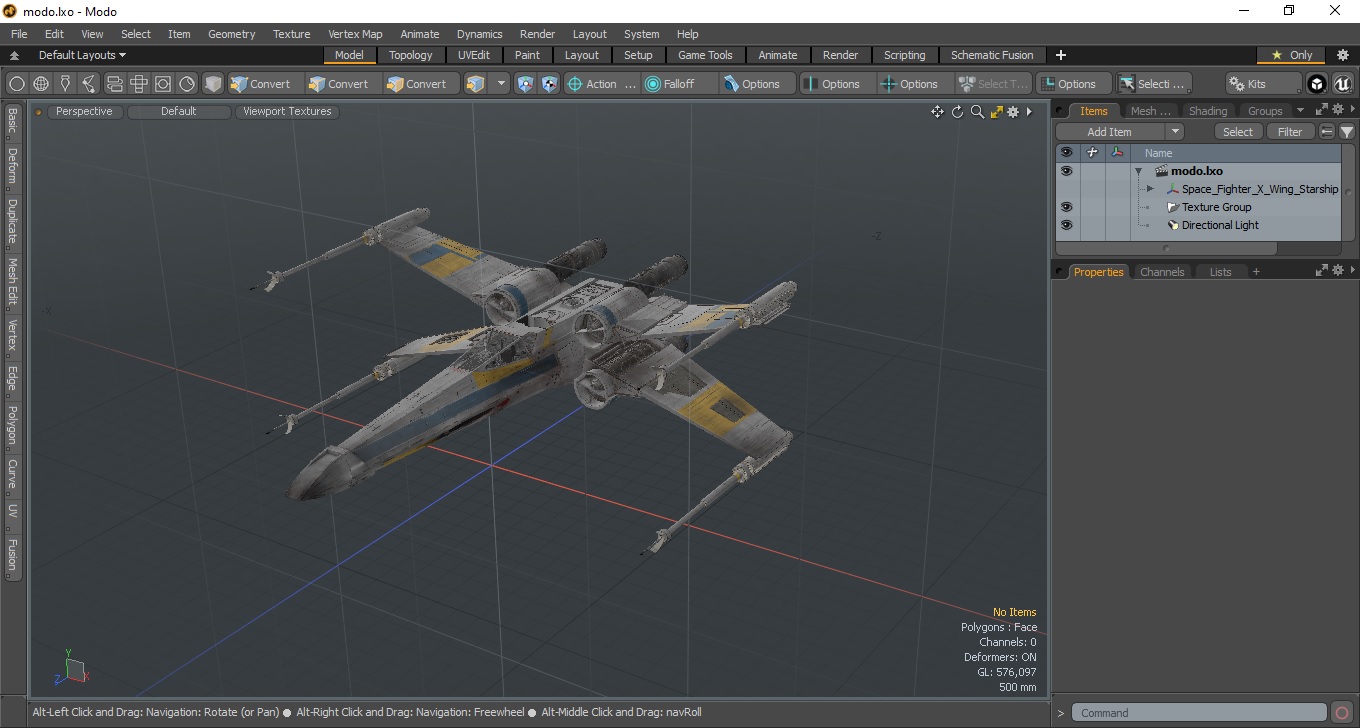Screen dimensions: 1360x728
Task: Open the viewport settings gear
Action: [x=1013, y=112]
